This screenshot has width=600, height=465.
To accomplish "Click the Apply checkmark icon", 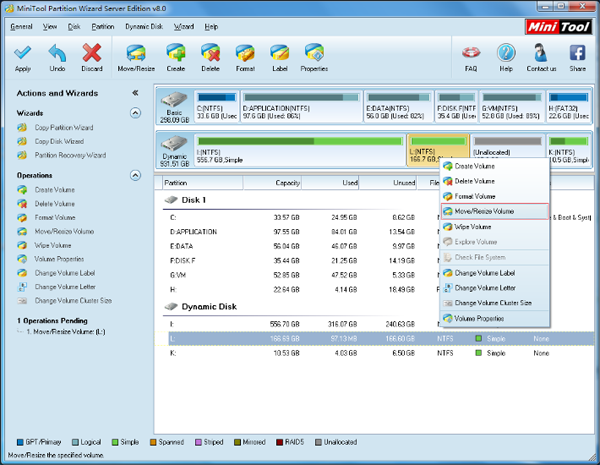I will 23,53.
